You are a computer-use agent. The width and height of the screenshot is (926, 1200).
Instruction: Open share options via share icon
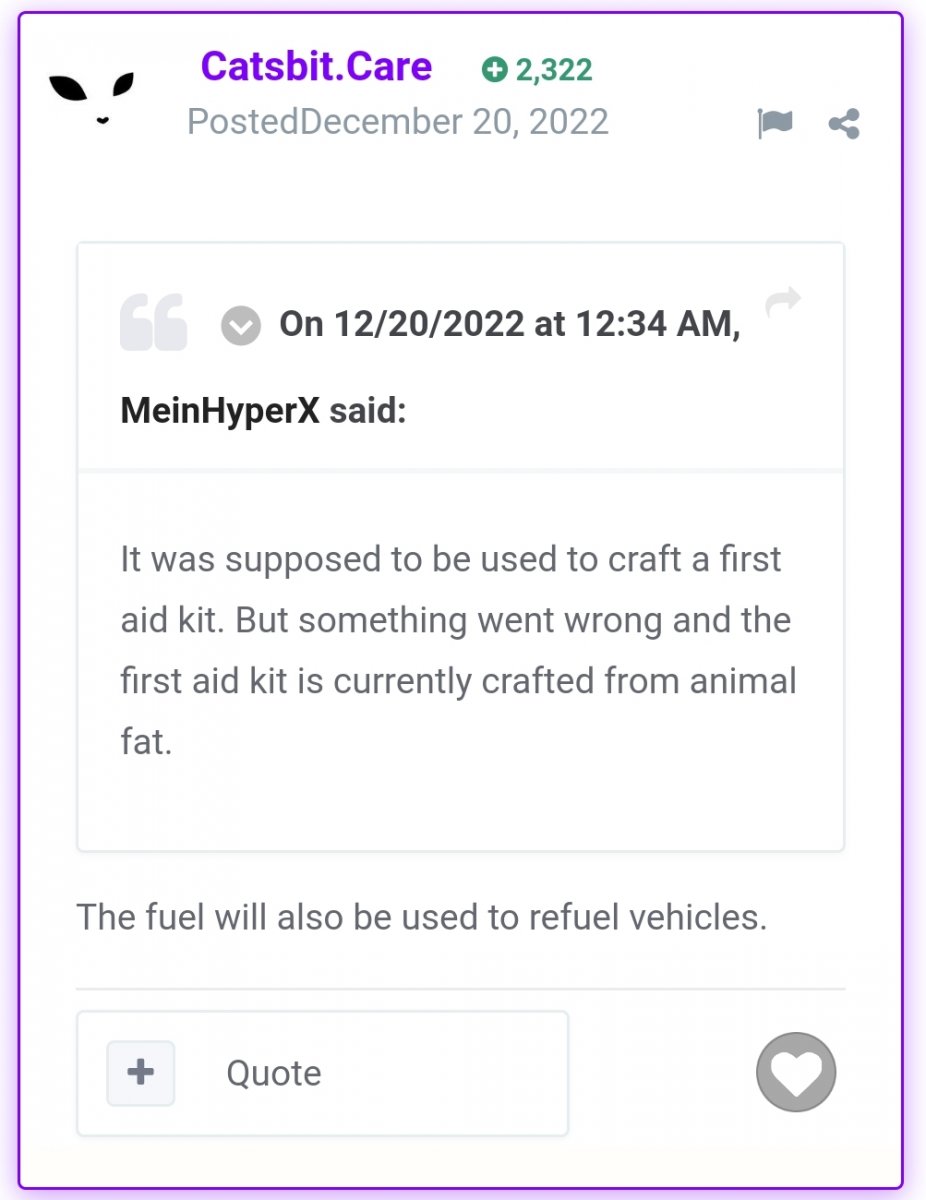(844, 124)
